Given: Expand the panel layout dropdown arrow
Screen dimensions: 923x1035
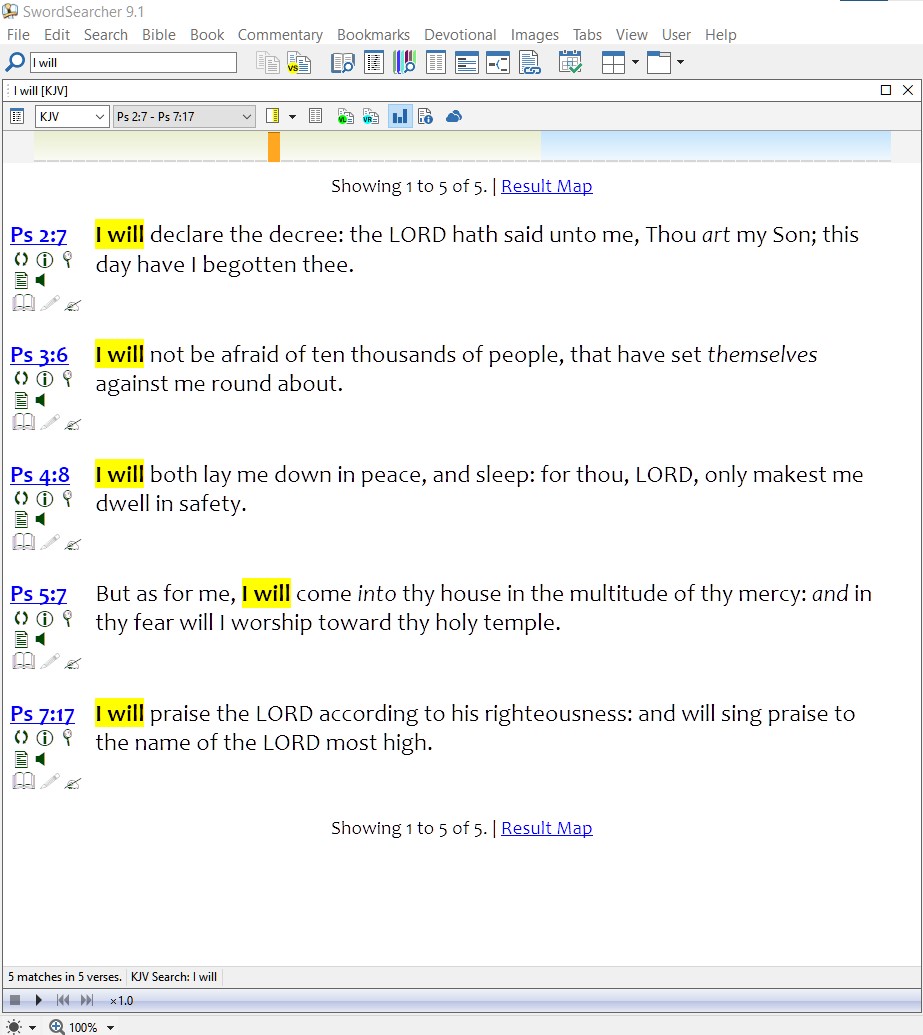Looking at the screenshot, I should pos(635,63).
